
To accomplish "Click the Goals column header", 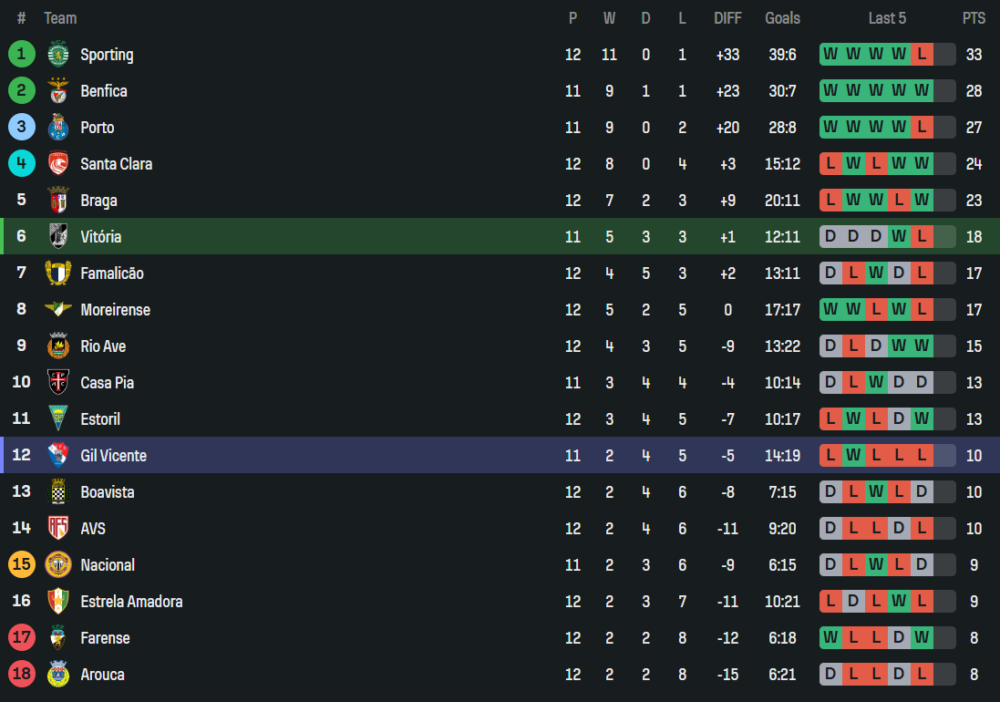I will point(782,18).
